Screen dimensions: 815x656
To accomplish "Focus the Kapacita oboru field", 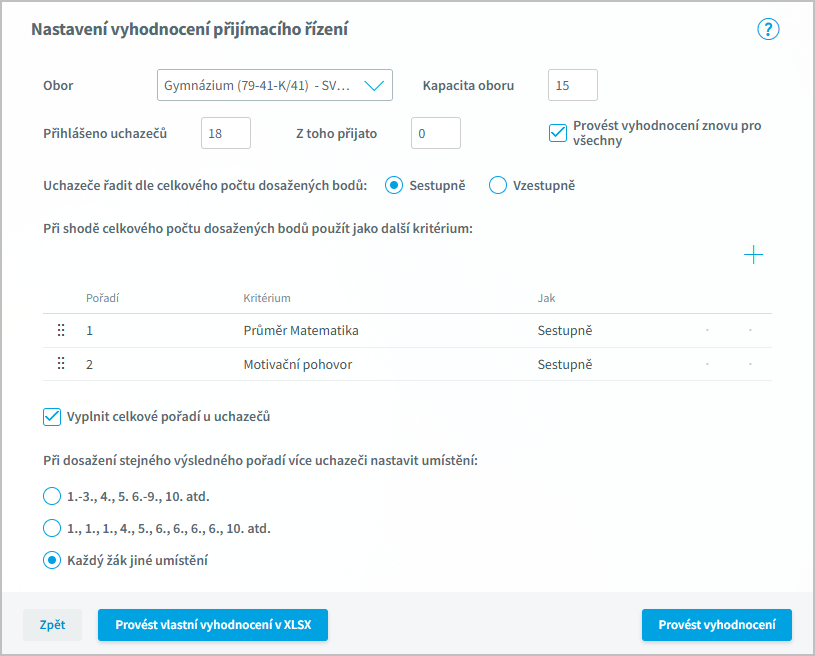I will point(573,85).
